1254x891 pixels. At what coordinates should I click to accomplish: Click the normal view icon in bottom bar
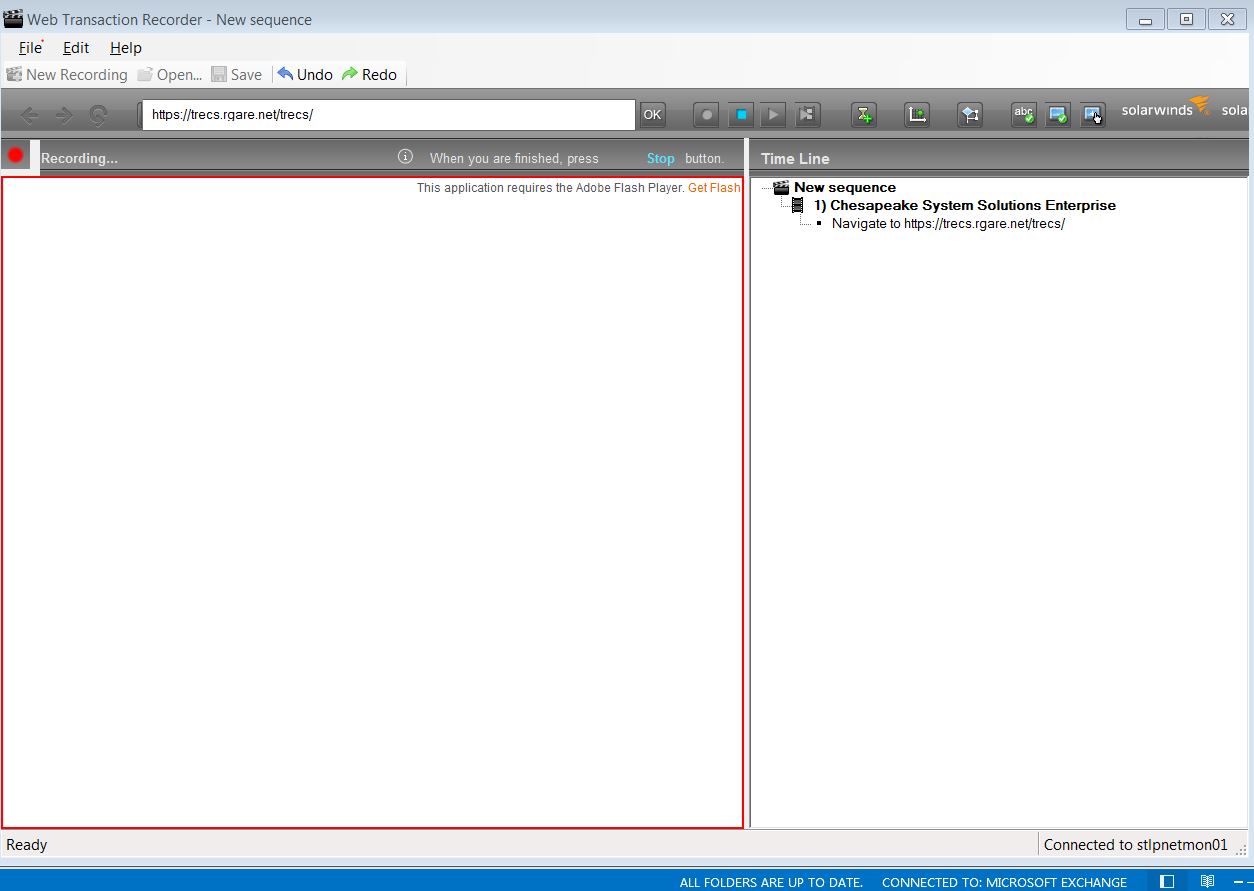point(1167,882)
